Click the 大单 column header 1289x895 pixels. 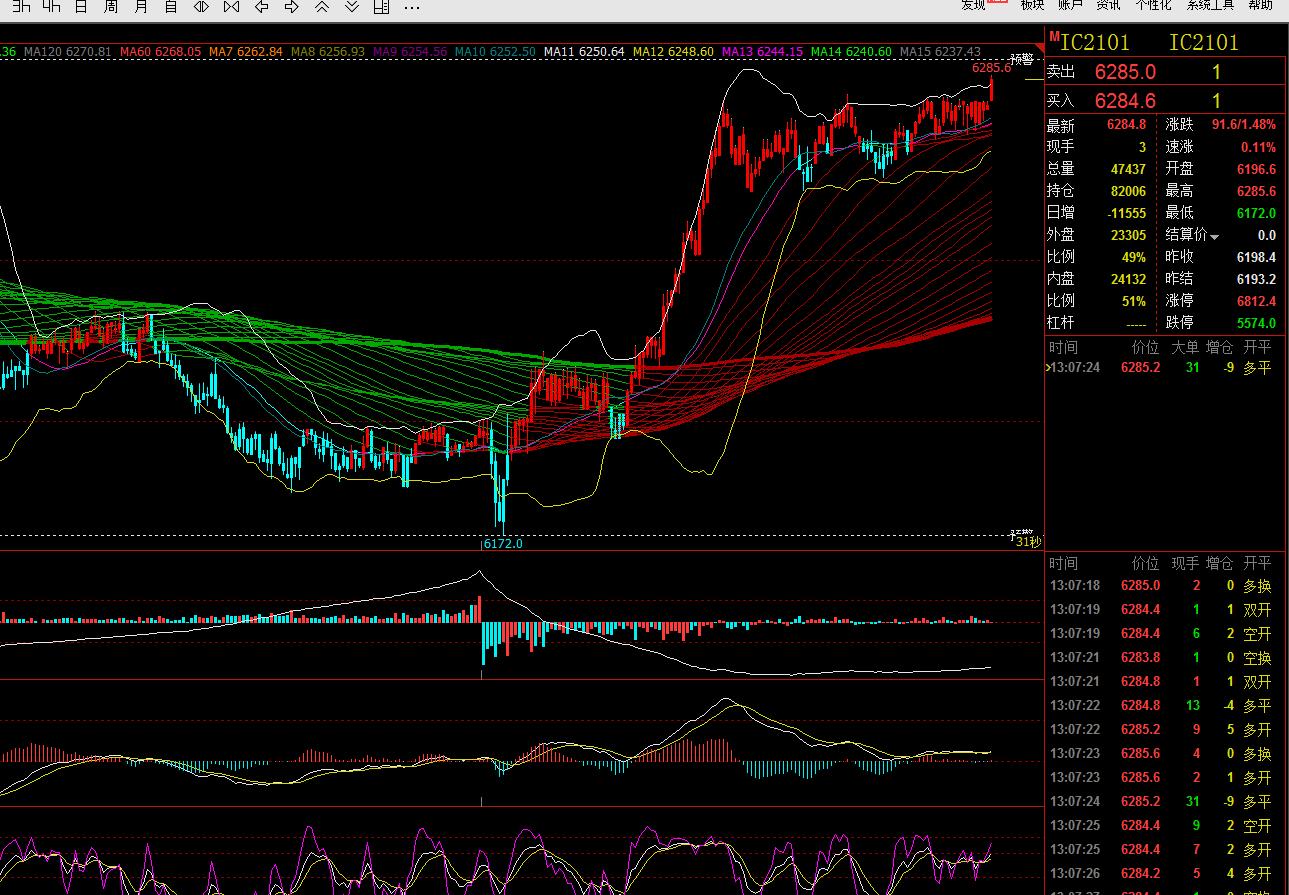(x=1185, y=347)
